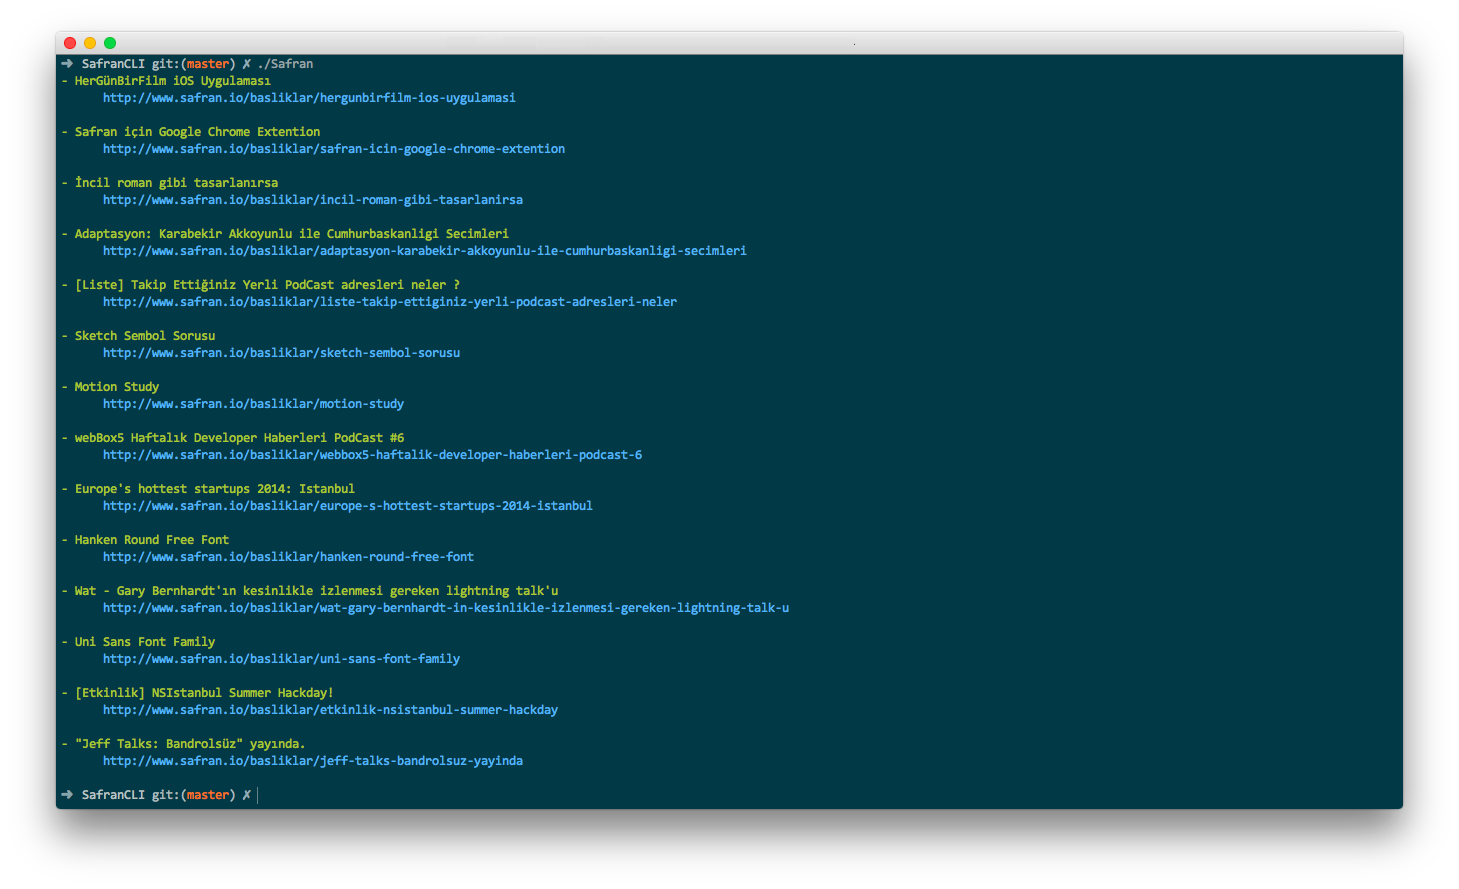The width and height of the screenshot is (1459, 889).
Task: Open the etkinlik-nsistanbul-summer-hackday URL
Action: click(x=331, y=710)
